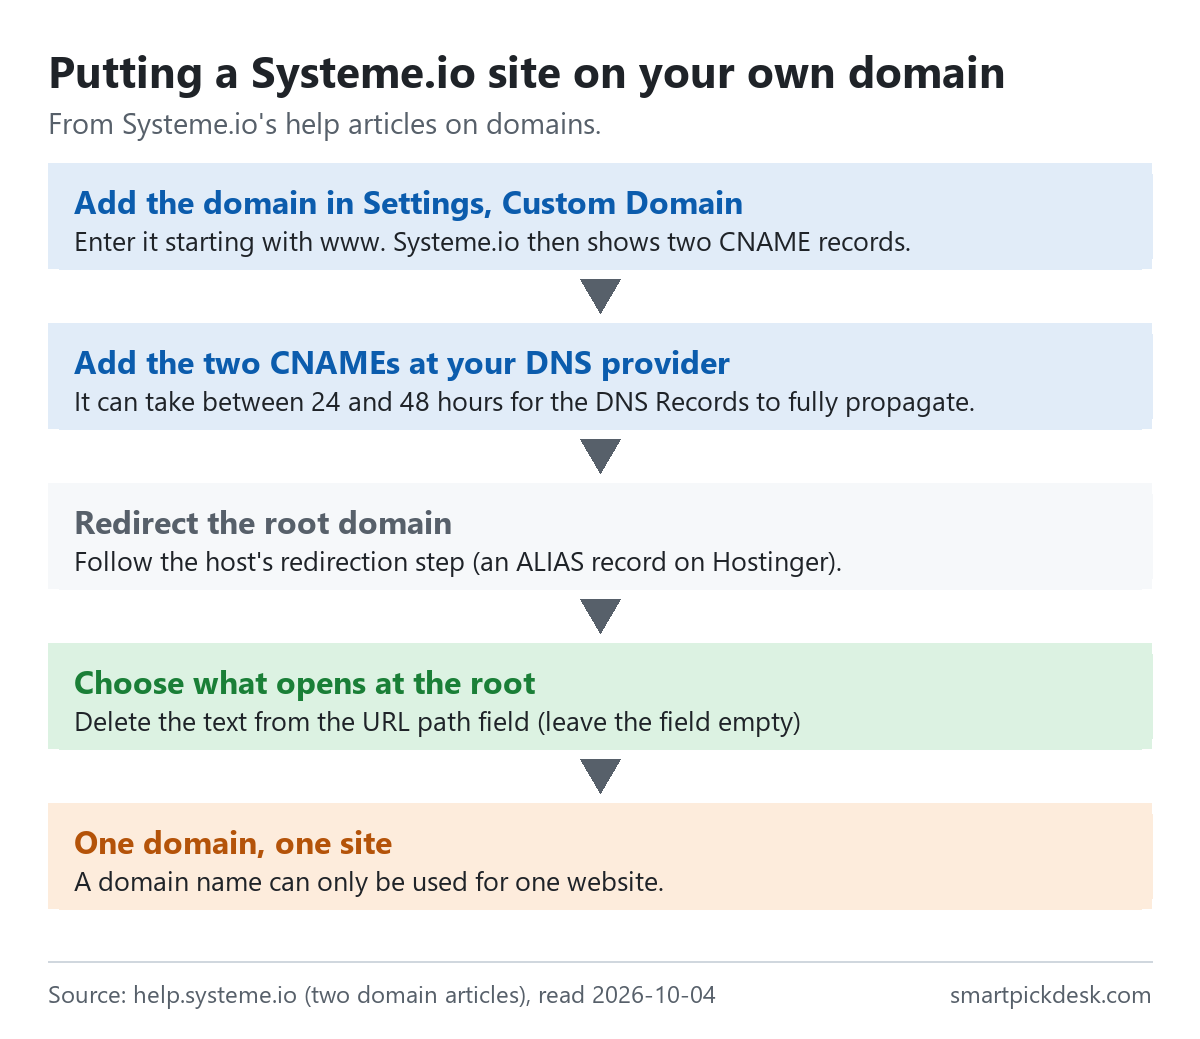
Task: Select heading 'Redirect the root domain'
Action: coord(263,523)
